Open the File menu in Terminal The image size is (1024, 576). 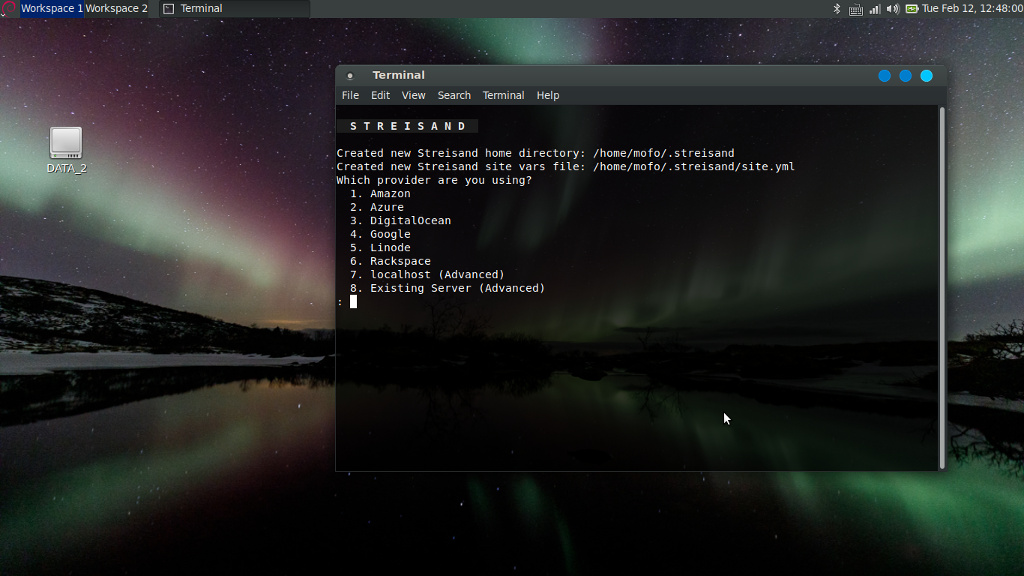click(350, 95)
